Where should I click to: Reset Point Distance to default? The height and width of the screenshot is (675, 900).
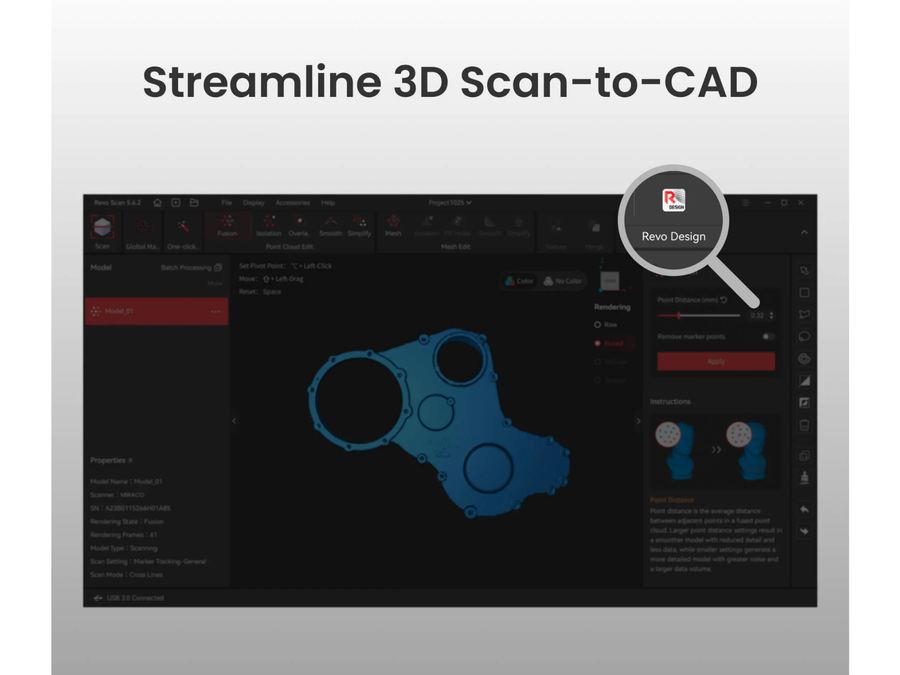pyautogui.click(x=724, y=300)
